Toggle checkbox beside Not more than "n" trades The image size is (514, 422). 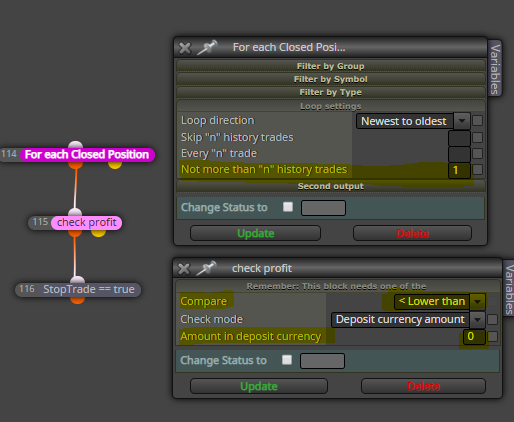click(478, 170)
